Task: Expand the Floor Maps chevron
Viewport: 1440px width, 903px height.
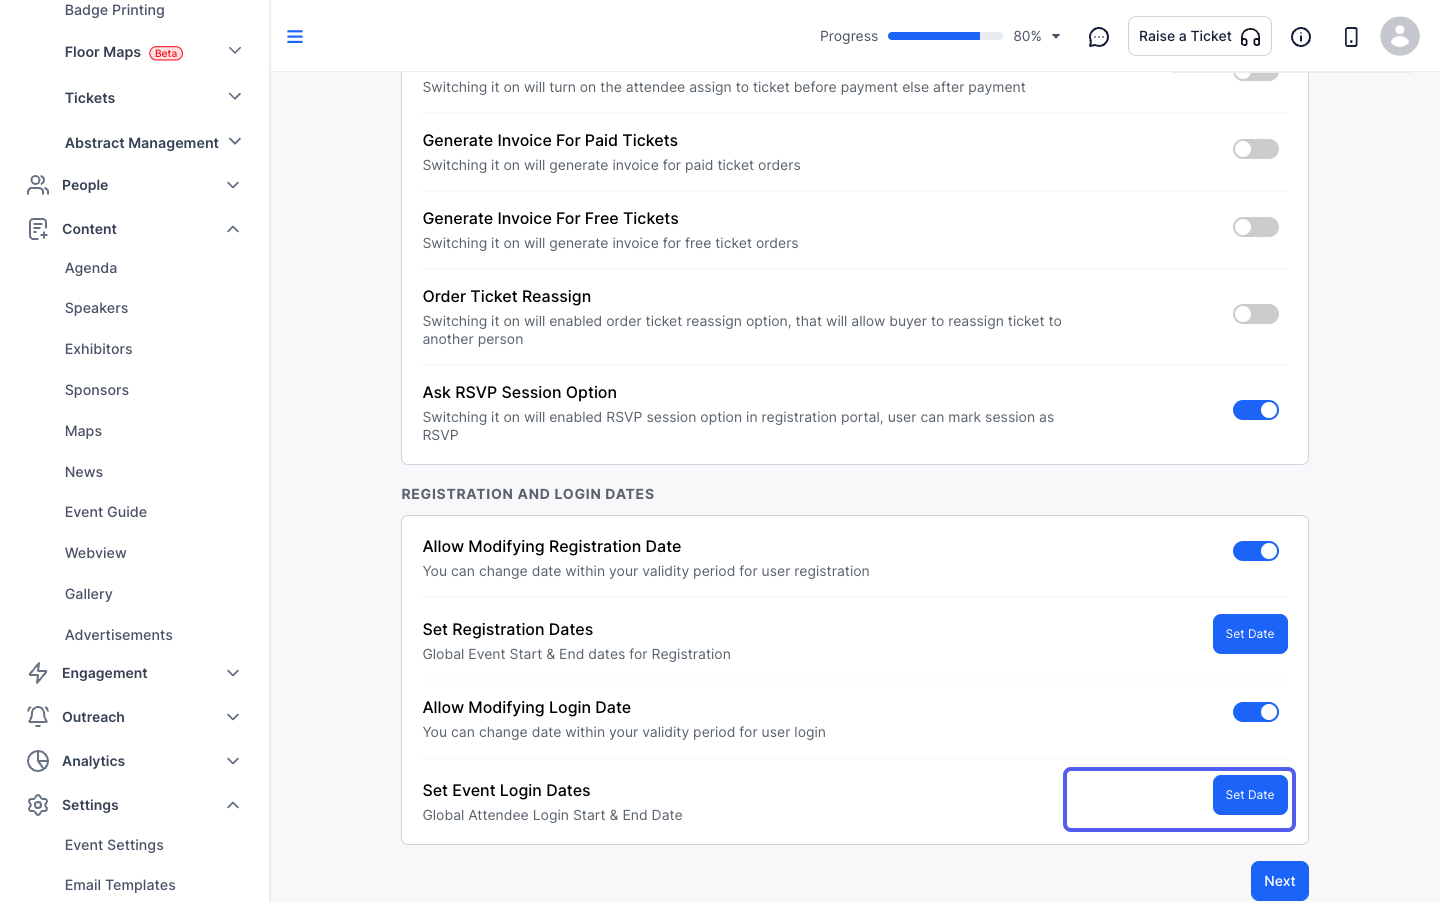Action: [x=235, y=51]
